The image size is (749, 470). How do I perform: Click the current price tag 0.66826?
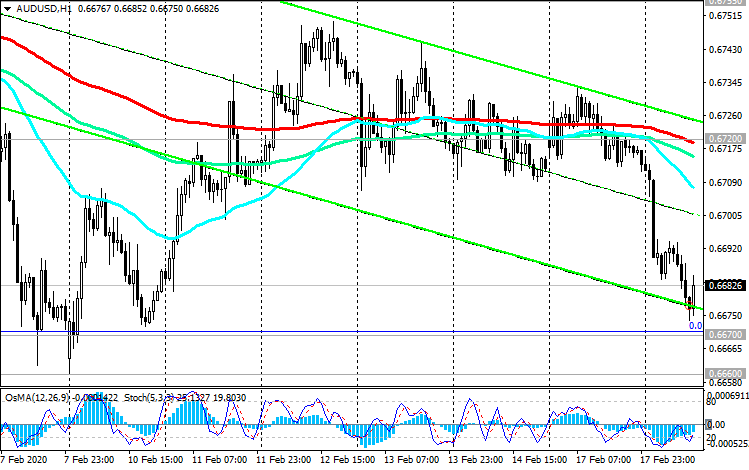[x=726, y=285]
